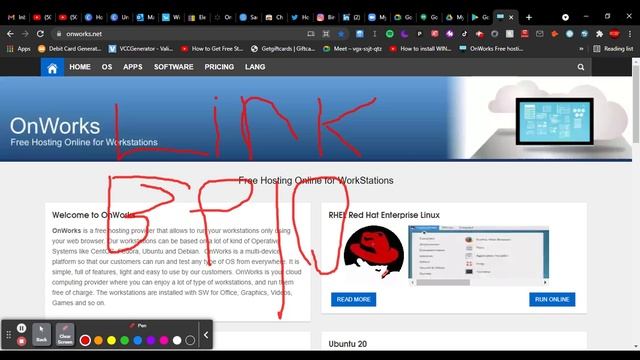Open the Reading list
This screenshot has width=640, height=360.
tap(613, 49)
